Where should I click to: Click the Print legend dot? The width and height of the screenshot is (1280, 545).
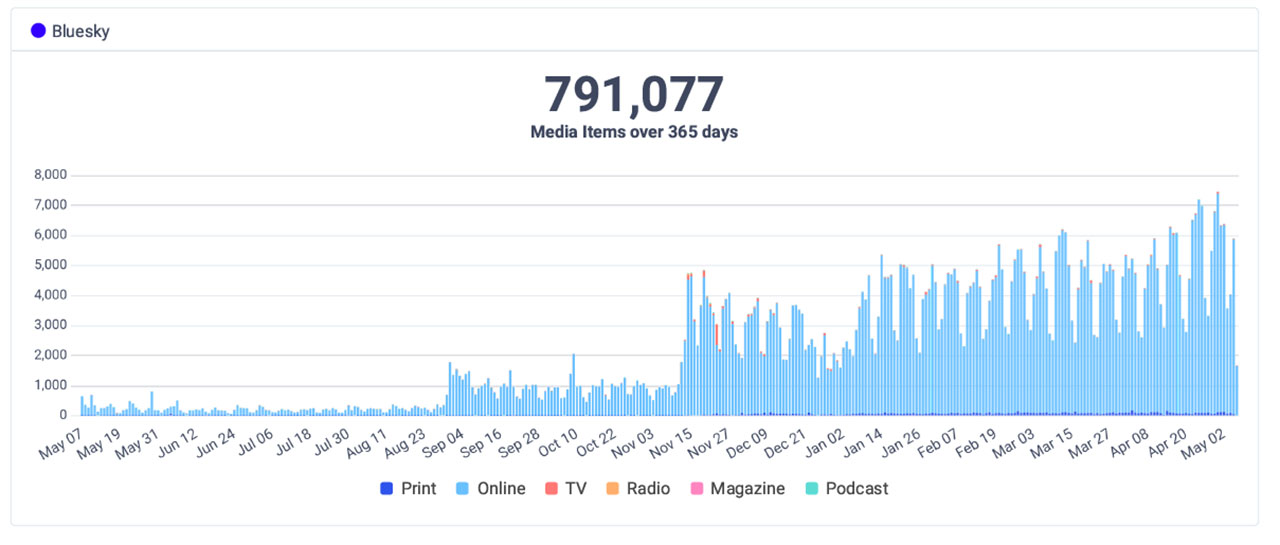[x=386, y=489]
